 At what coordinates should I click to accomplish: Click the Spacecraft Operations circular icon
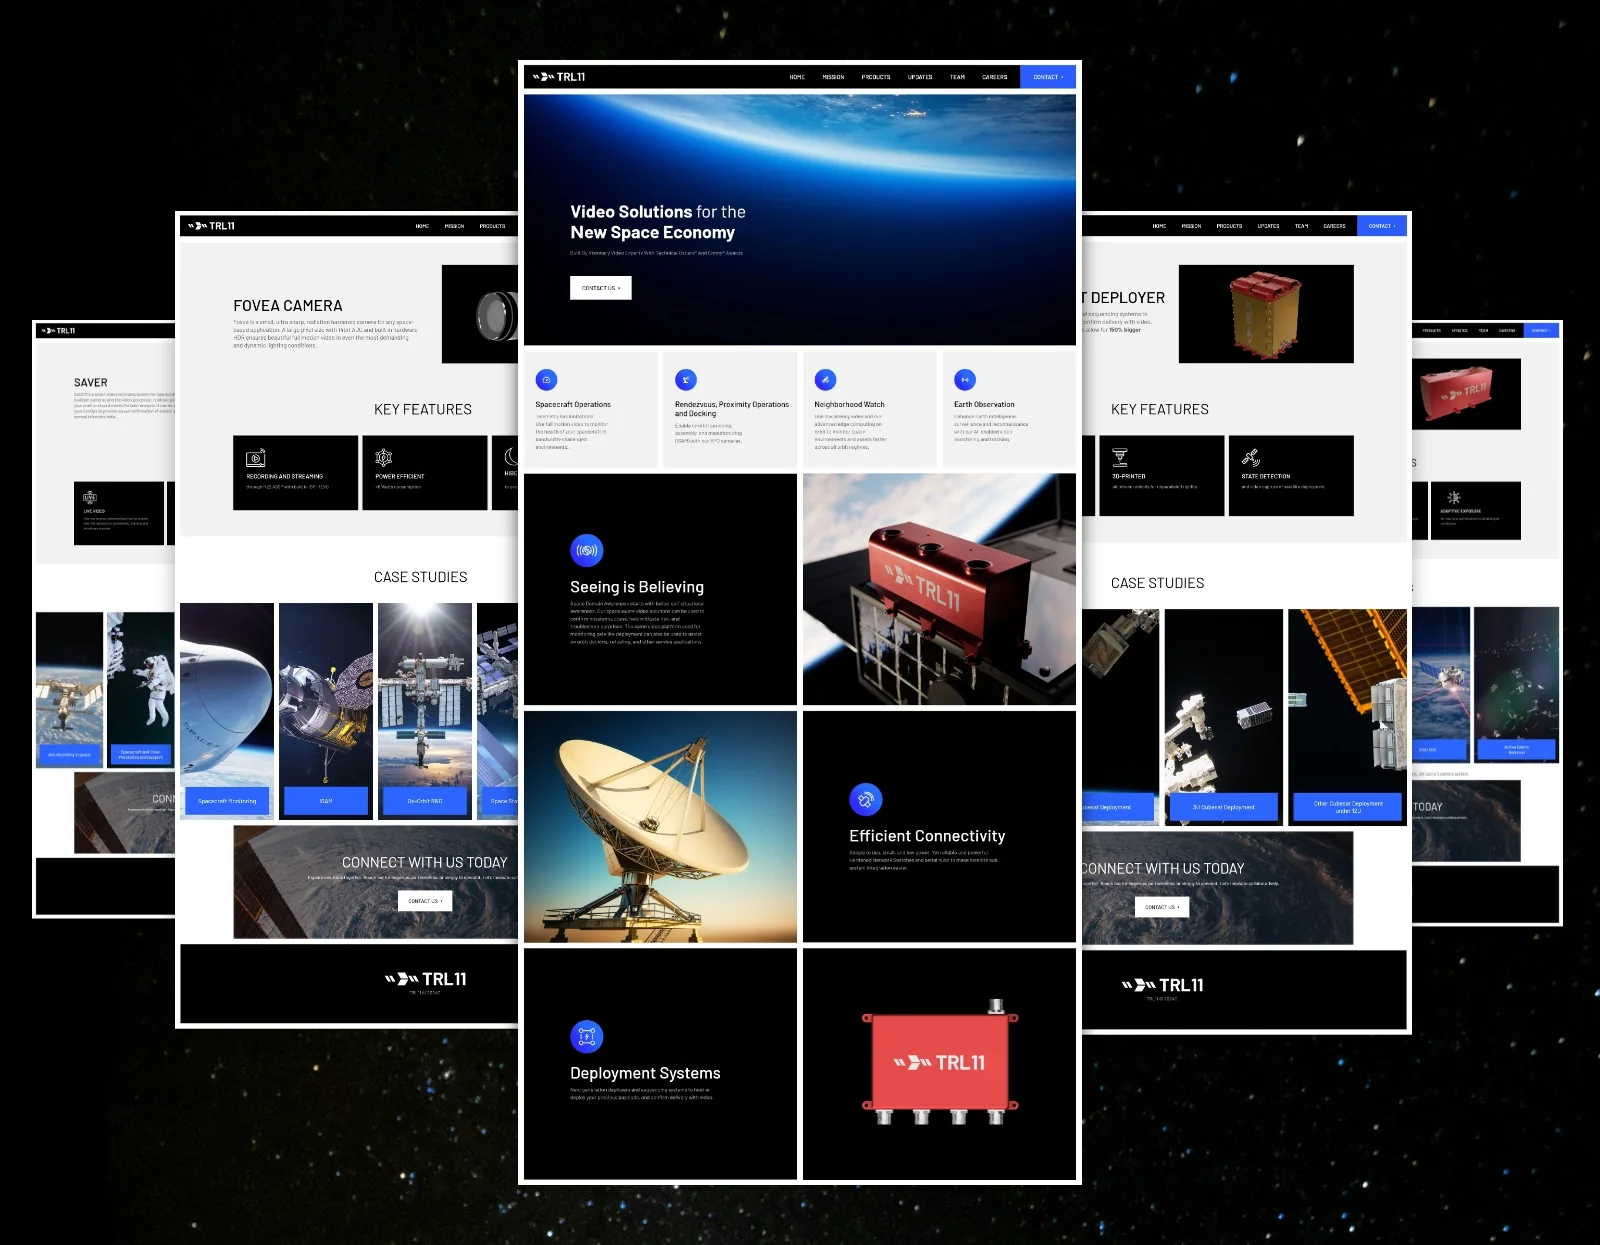pyautogui.click(x=546, y=380)
